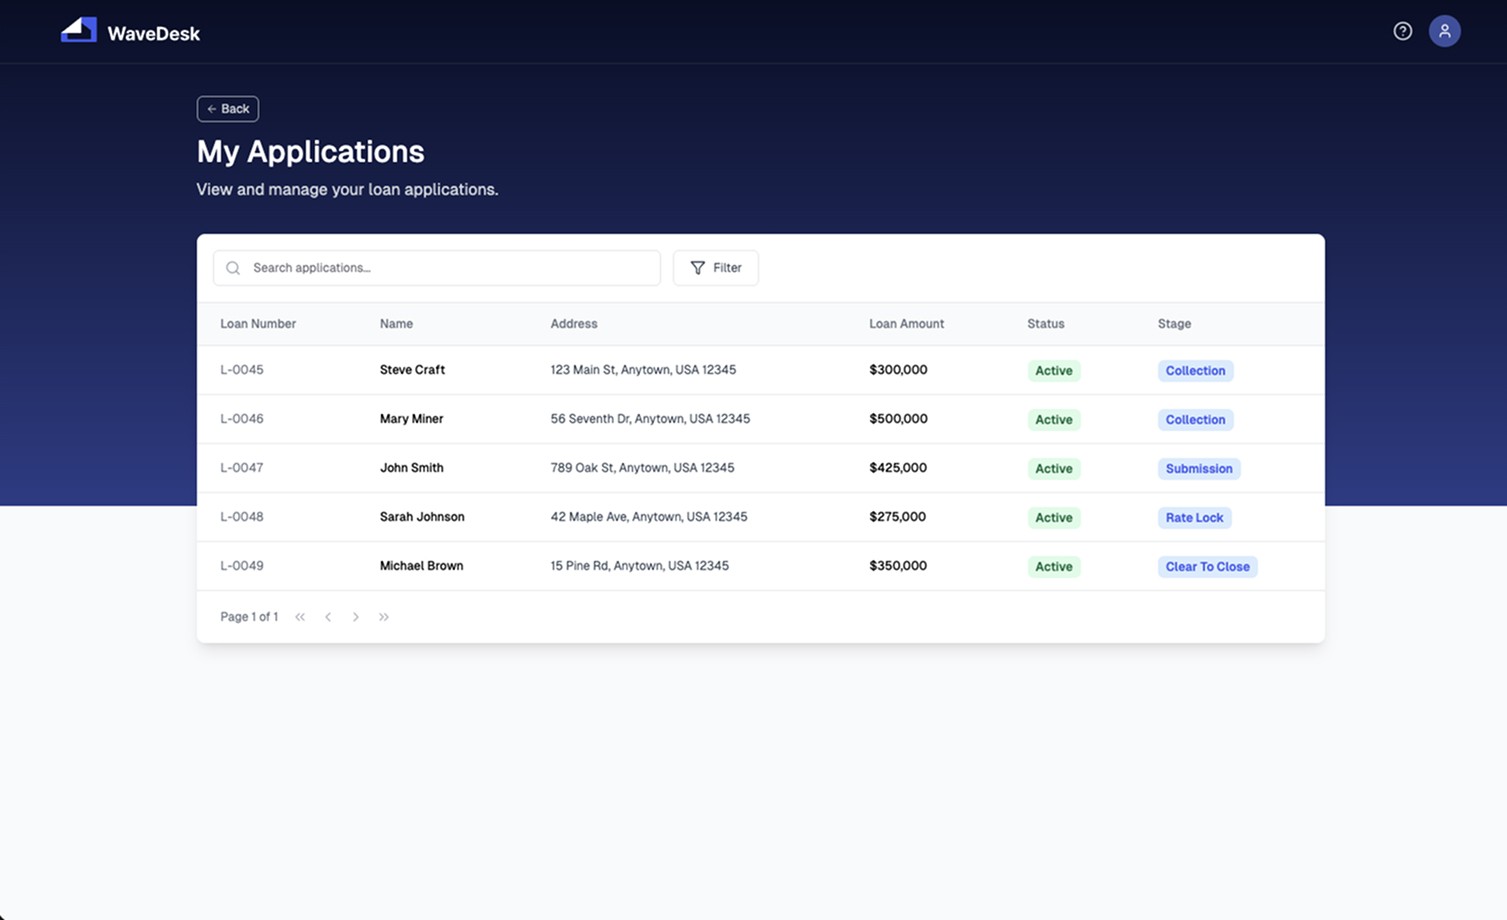Click Page 1 of 1 pagination indicator

coord(248,617)
